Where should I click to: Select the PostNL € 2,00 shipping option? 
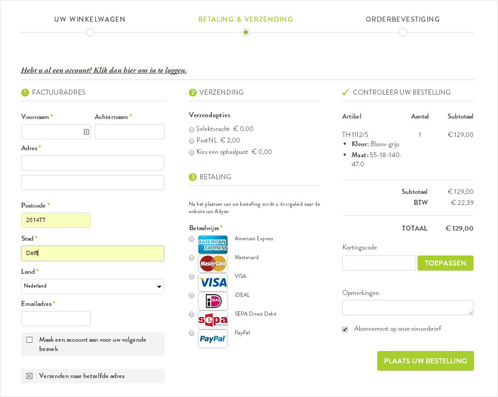click(x=191, y=141)
